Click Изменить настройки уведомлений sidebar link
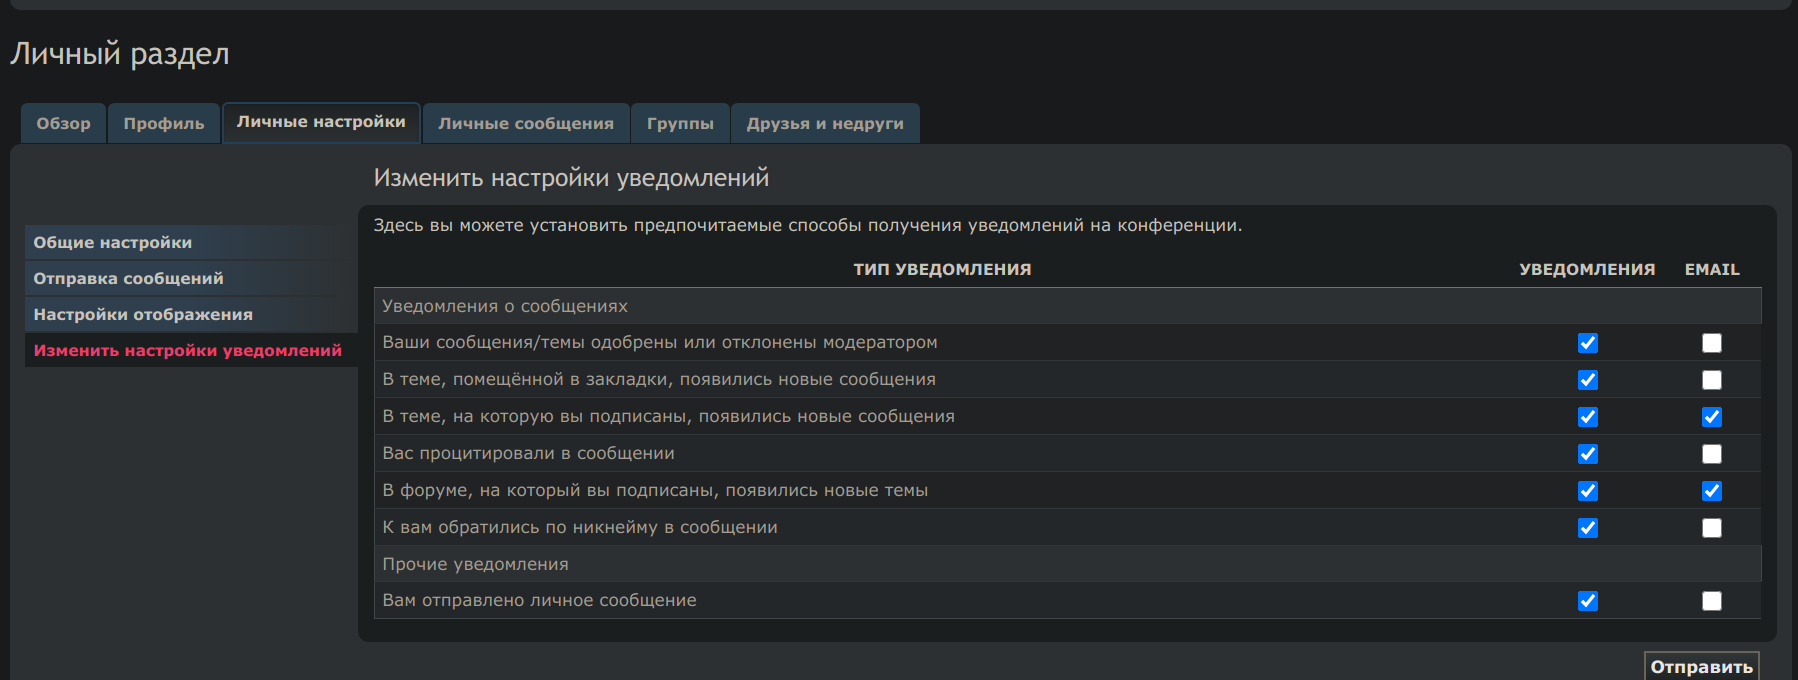This screenshot has width=1798, height=680. click(188, 351)
